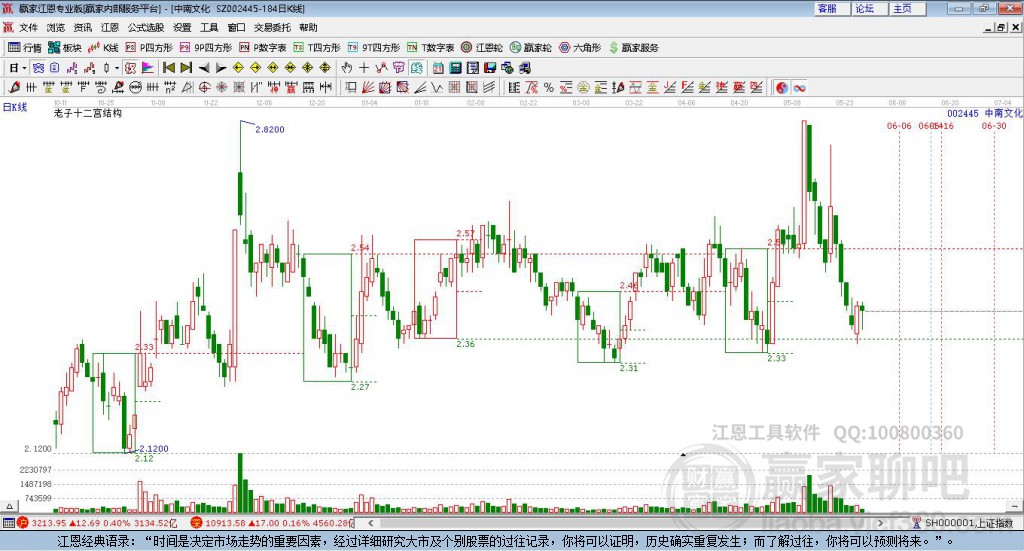Open the 9T四方形 tool
1024x551 pixels.
coord(374,48)
